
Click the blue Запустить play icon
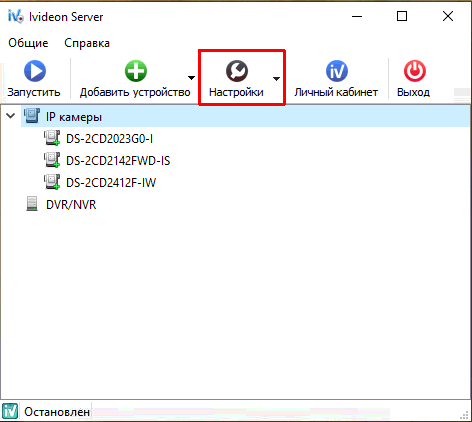[35, 71]
